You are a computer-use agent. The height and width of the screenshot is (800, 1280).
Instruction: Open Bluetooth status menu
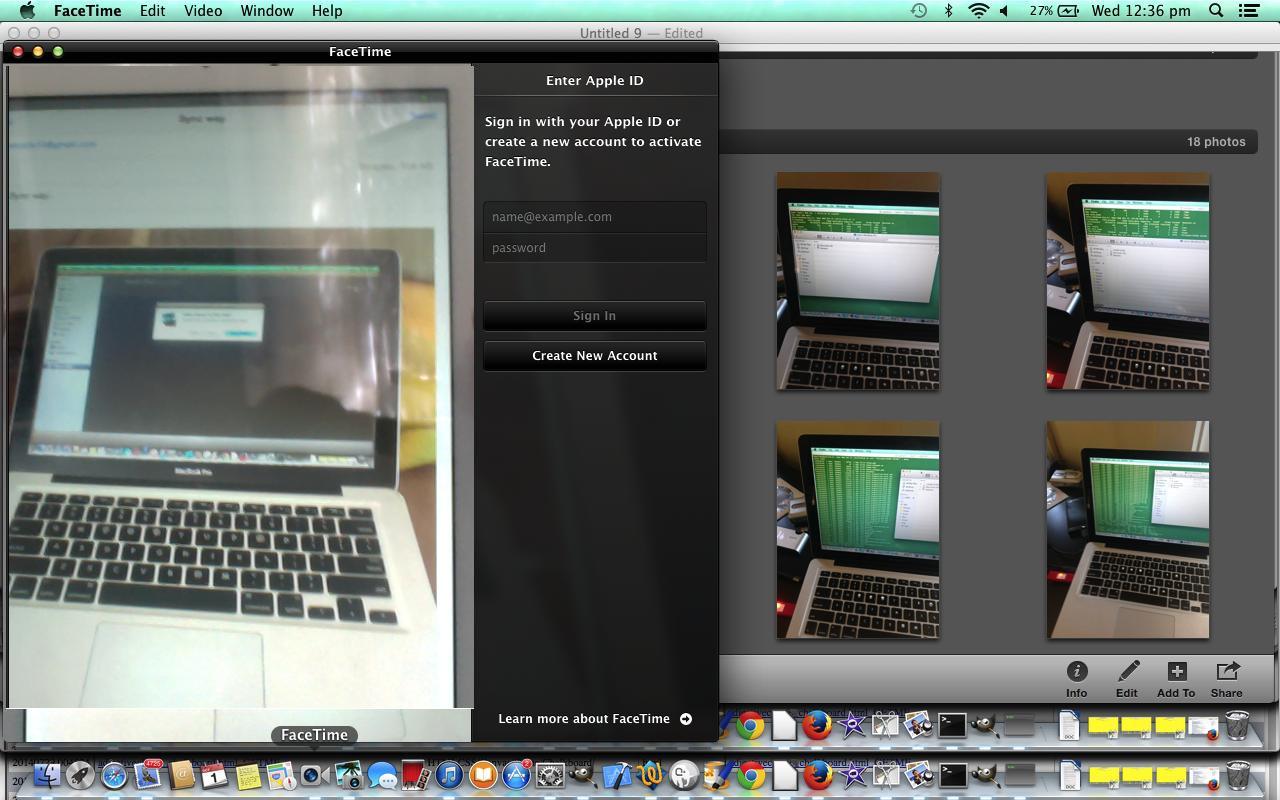949,11
